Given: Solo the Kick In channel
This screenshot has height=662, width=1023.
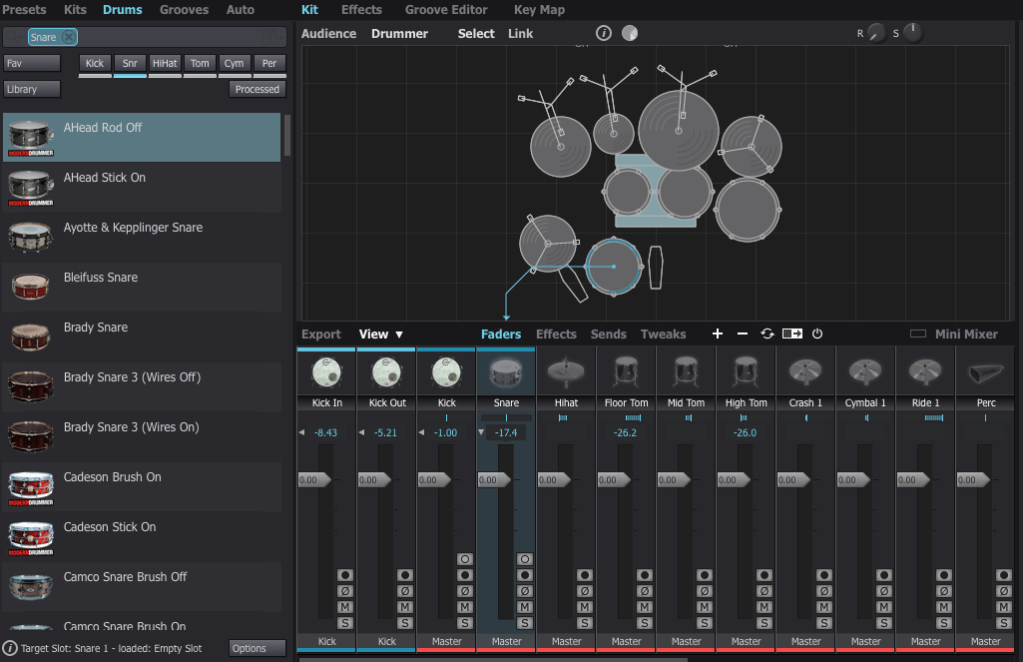Looking at the screenshot, I should point(345,623).
